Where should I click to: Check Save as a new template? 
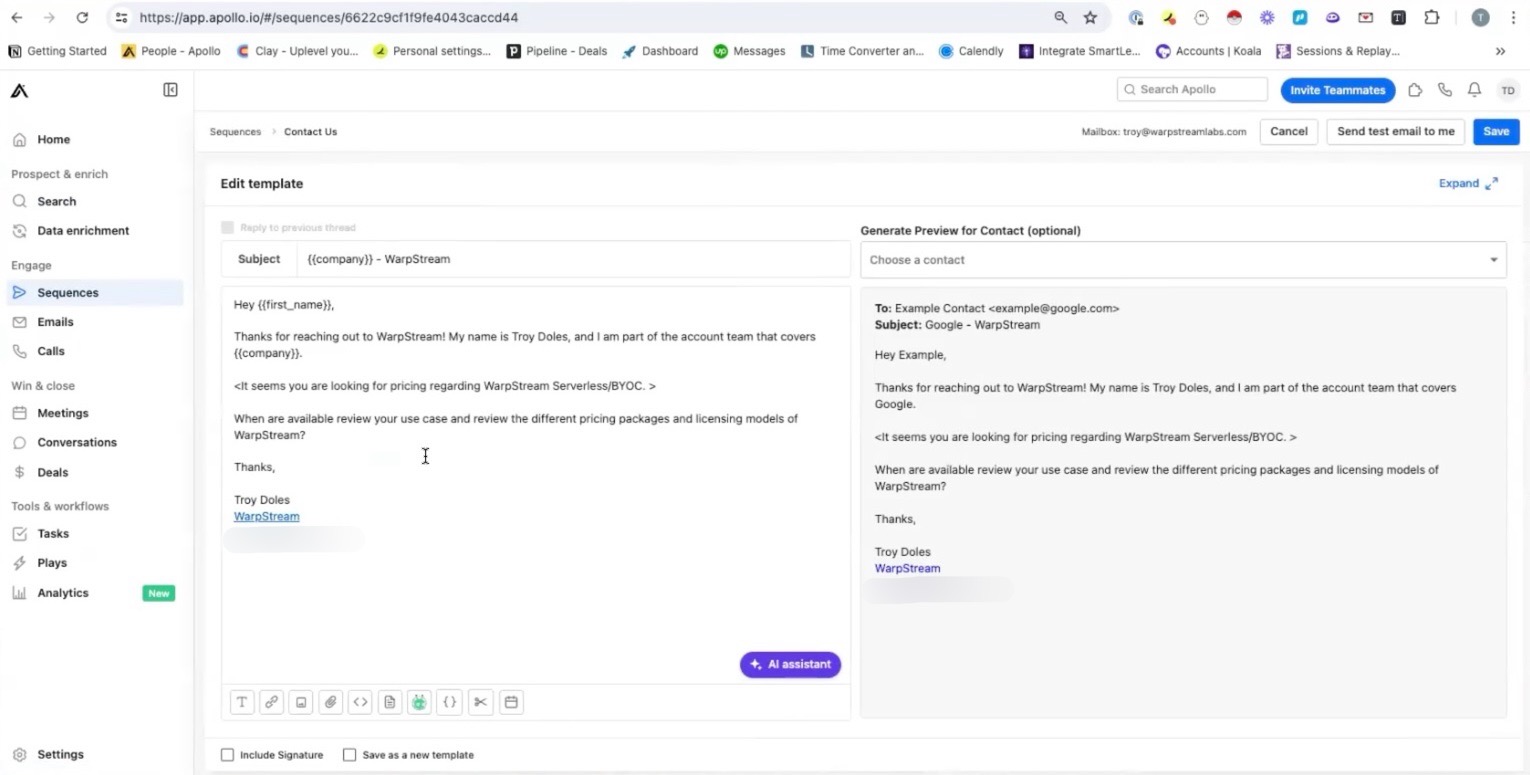pos(349,755)
